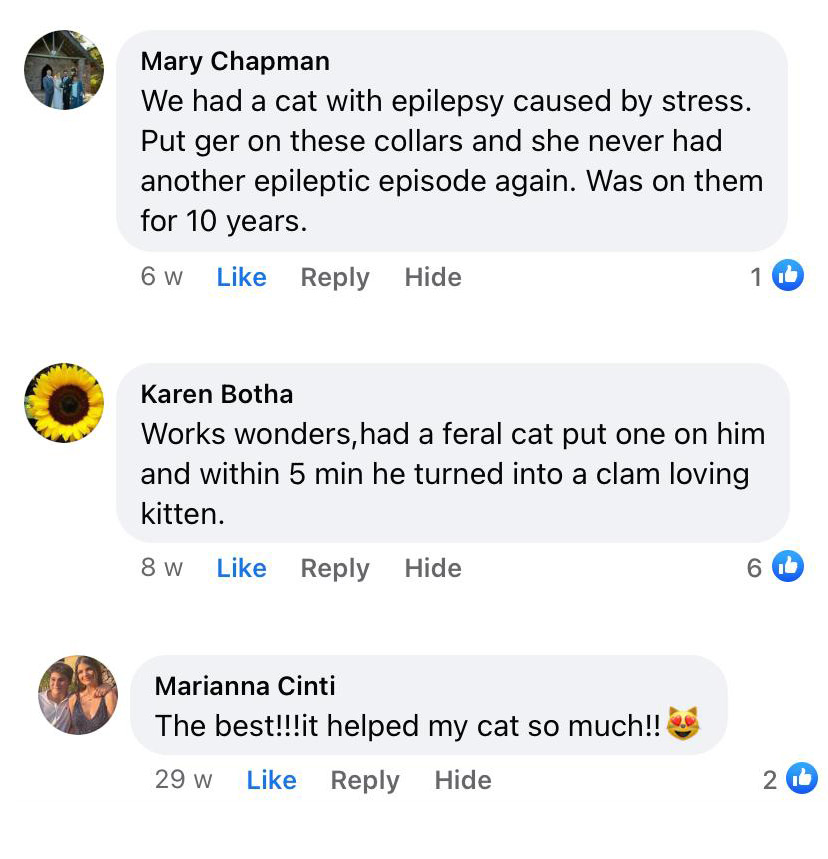Screen dimensions: 828x859
Task: Reply to Mary Chapman's comment
Action: (x=335, y=277)
